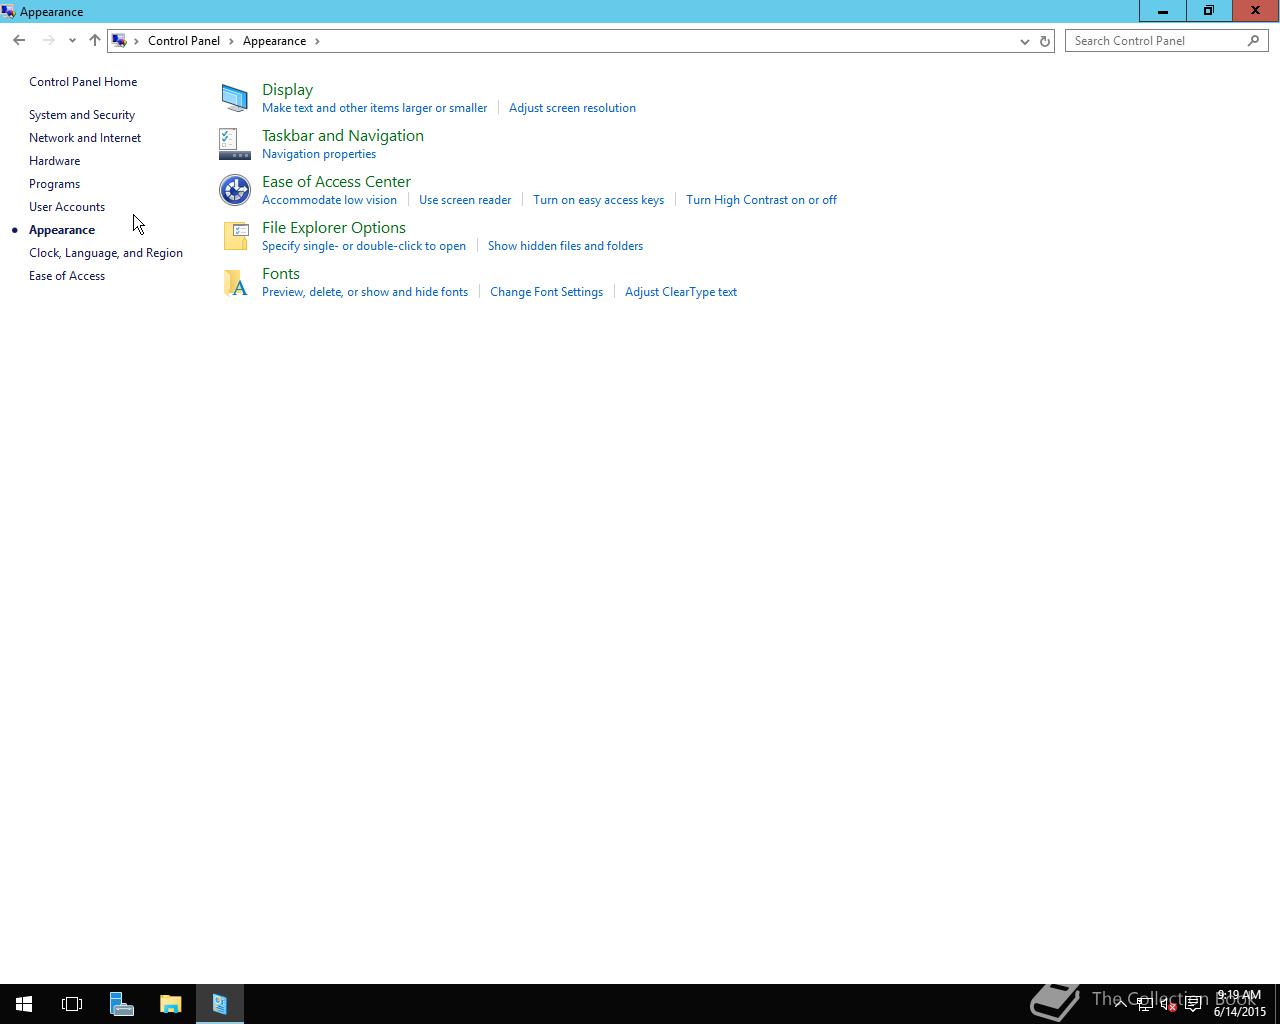Screen dimensions: 1280x1024
Task: Click Control Panel breadcrumb in address bar
Action: coord(184,41)
